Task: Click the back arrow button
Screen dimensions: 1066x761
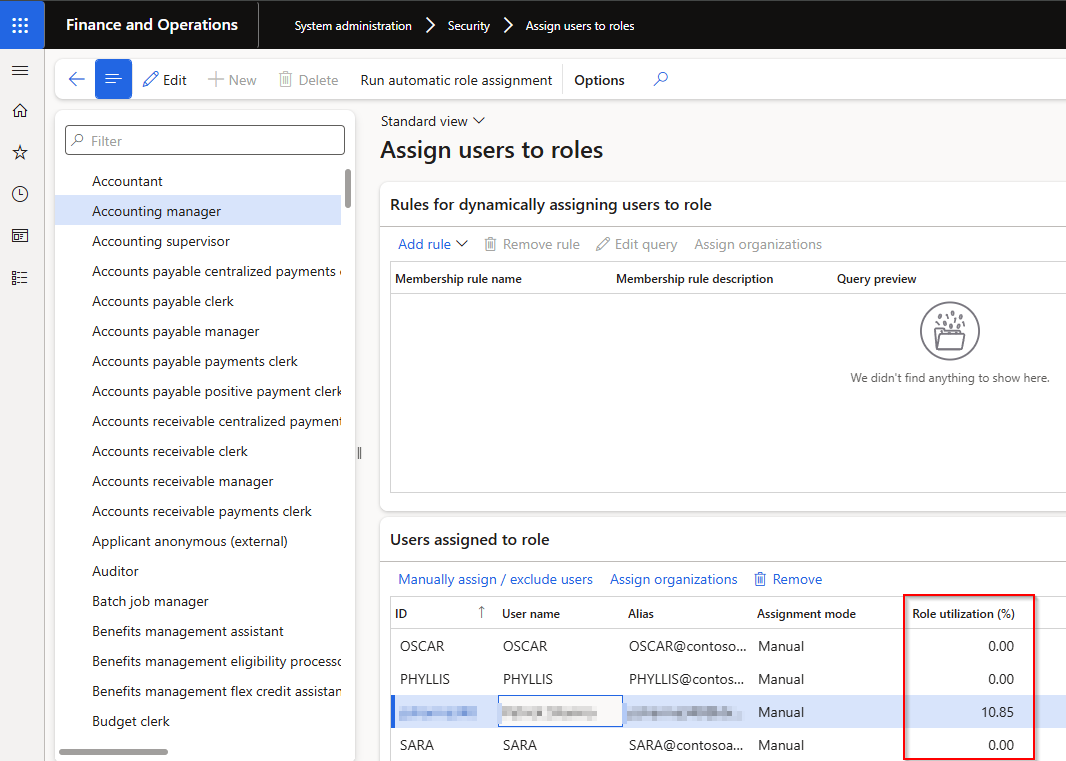Action: tap(77, 80)
